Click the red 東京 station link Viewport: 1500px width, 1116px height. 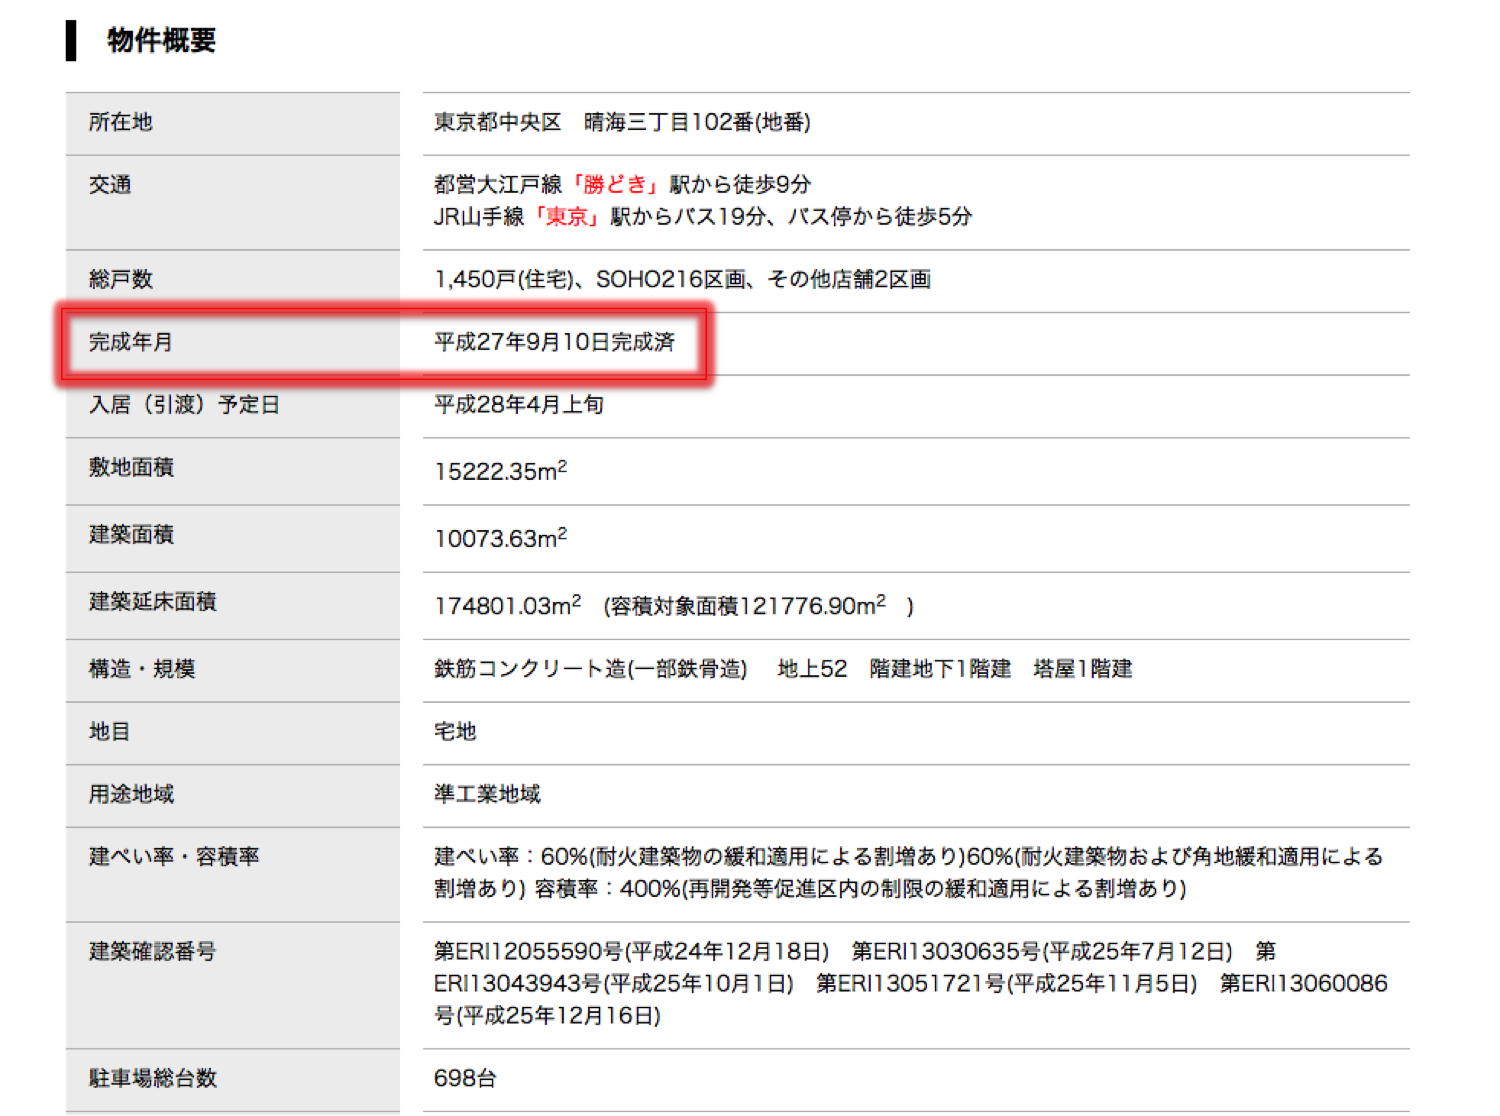566,217
